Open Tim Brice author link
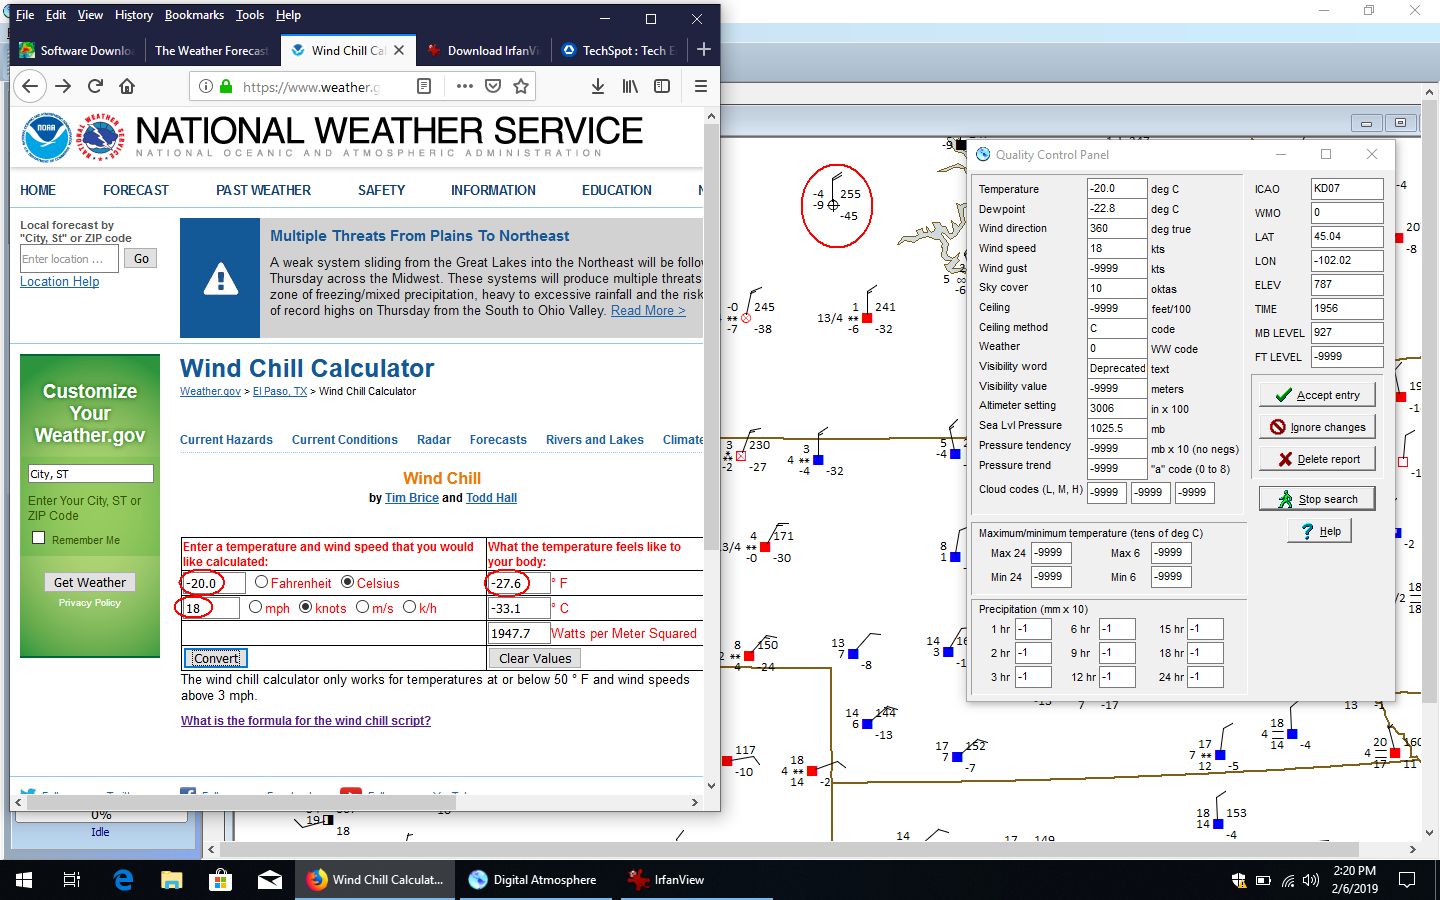The image size is (1440, 900). tap(412, 497)
